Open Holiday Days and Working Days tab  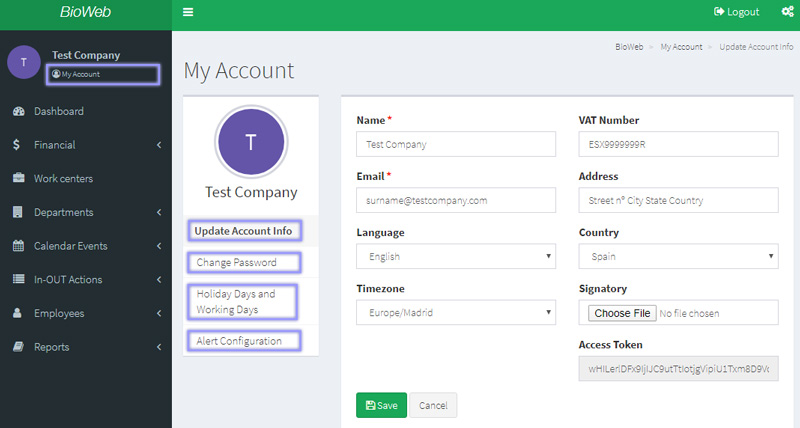point(245,301)
